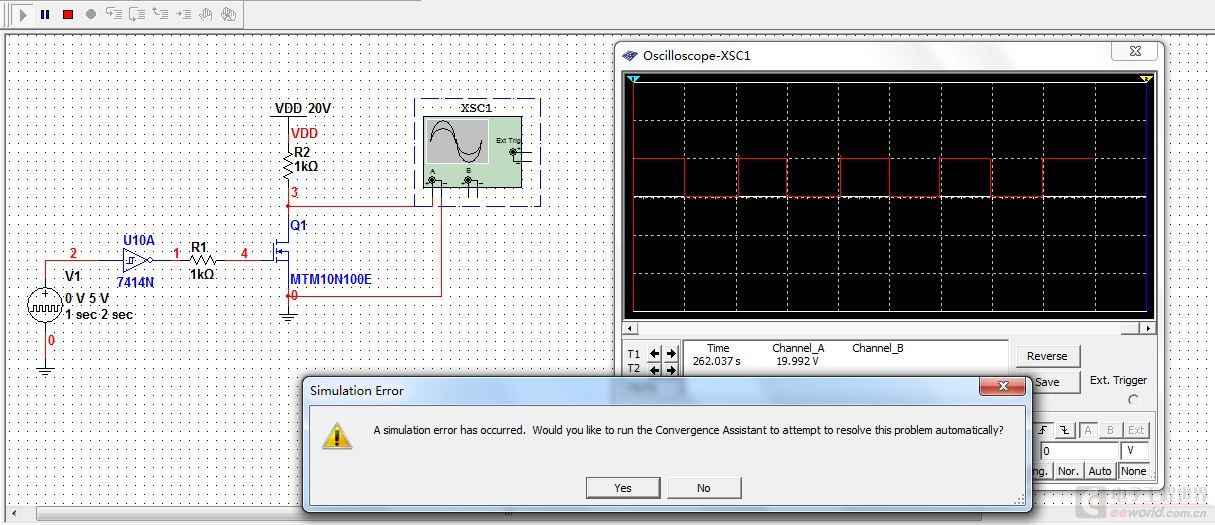Select the Ext. Trigger radio button
Screen dimensions: 1215x525
pyautogui.click(x=1133, y=400)
